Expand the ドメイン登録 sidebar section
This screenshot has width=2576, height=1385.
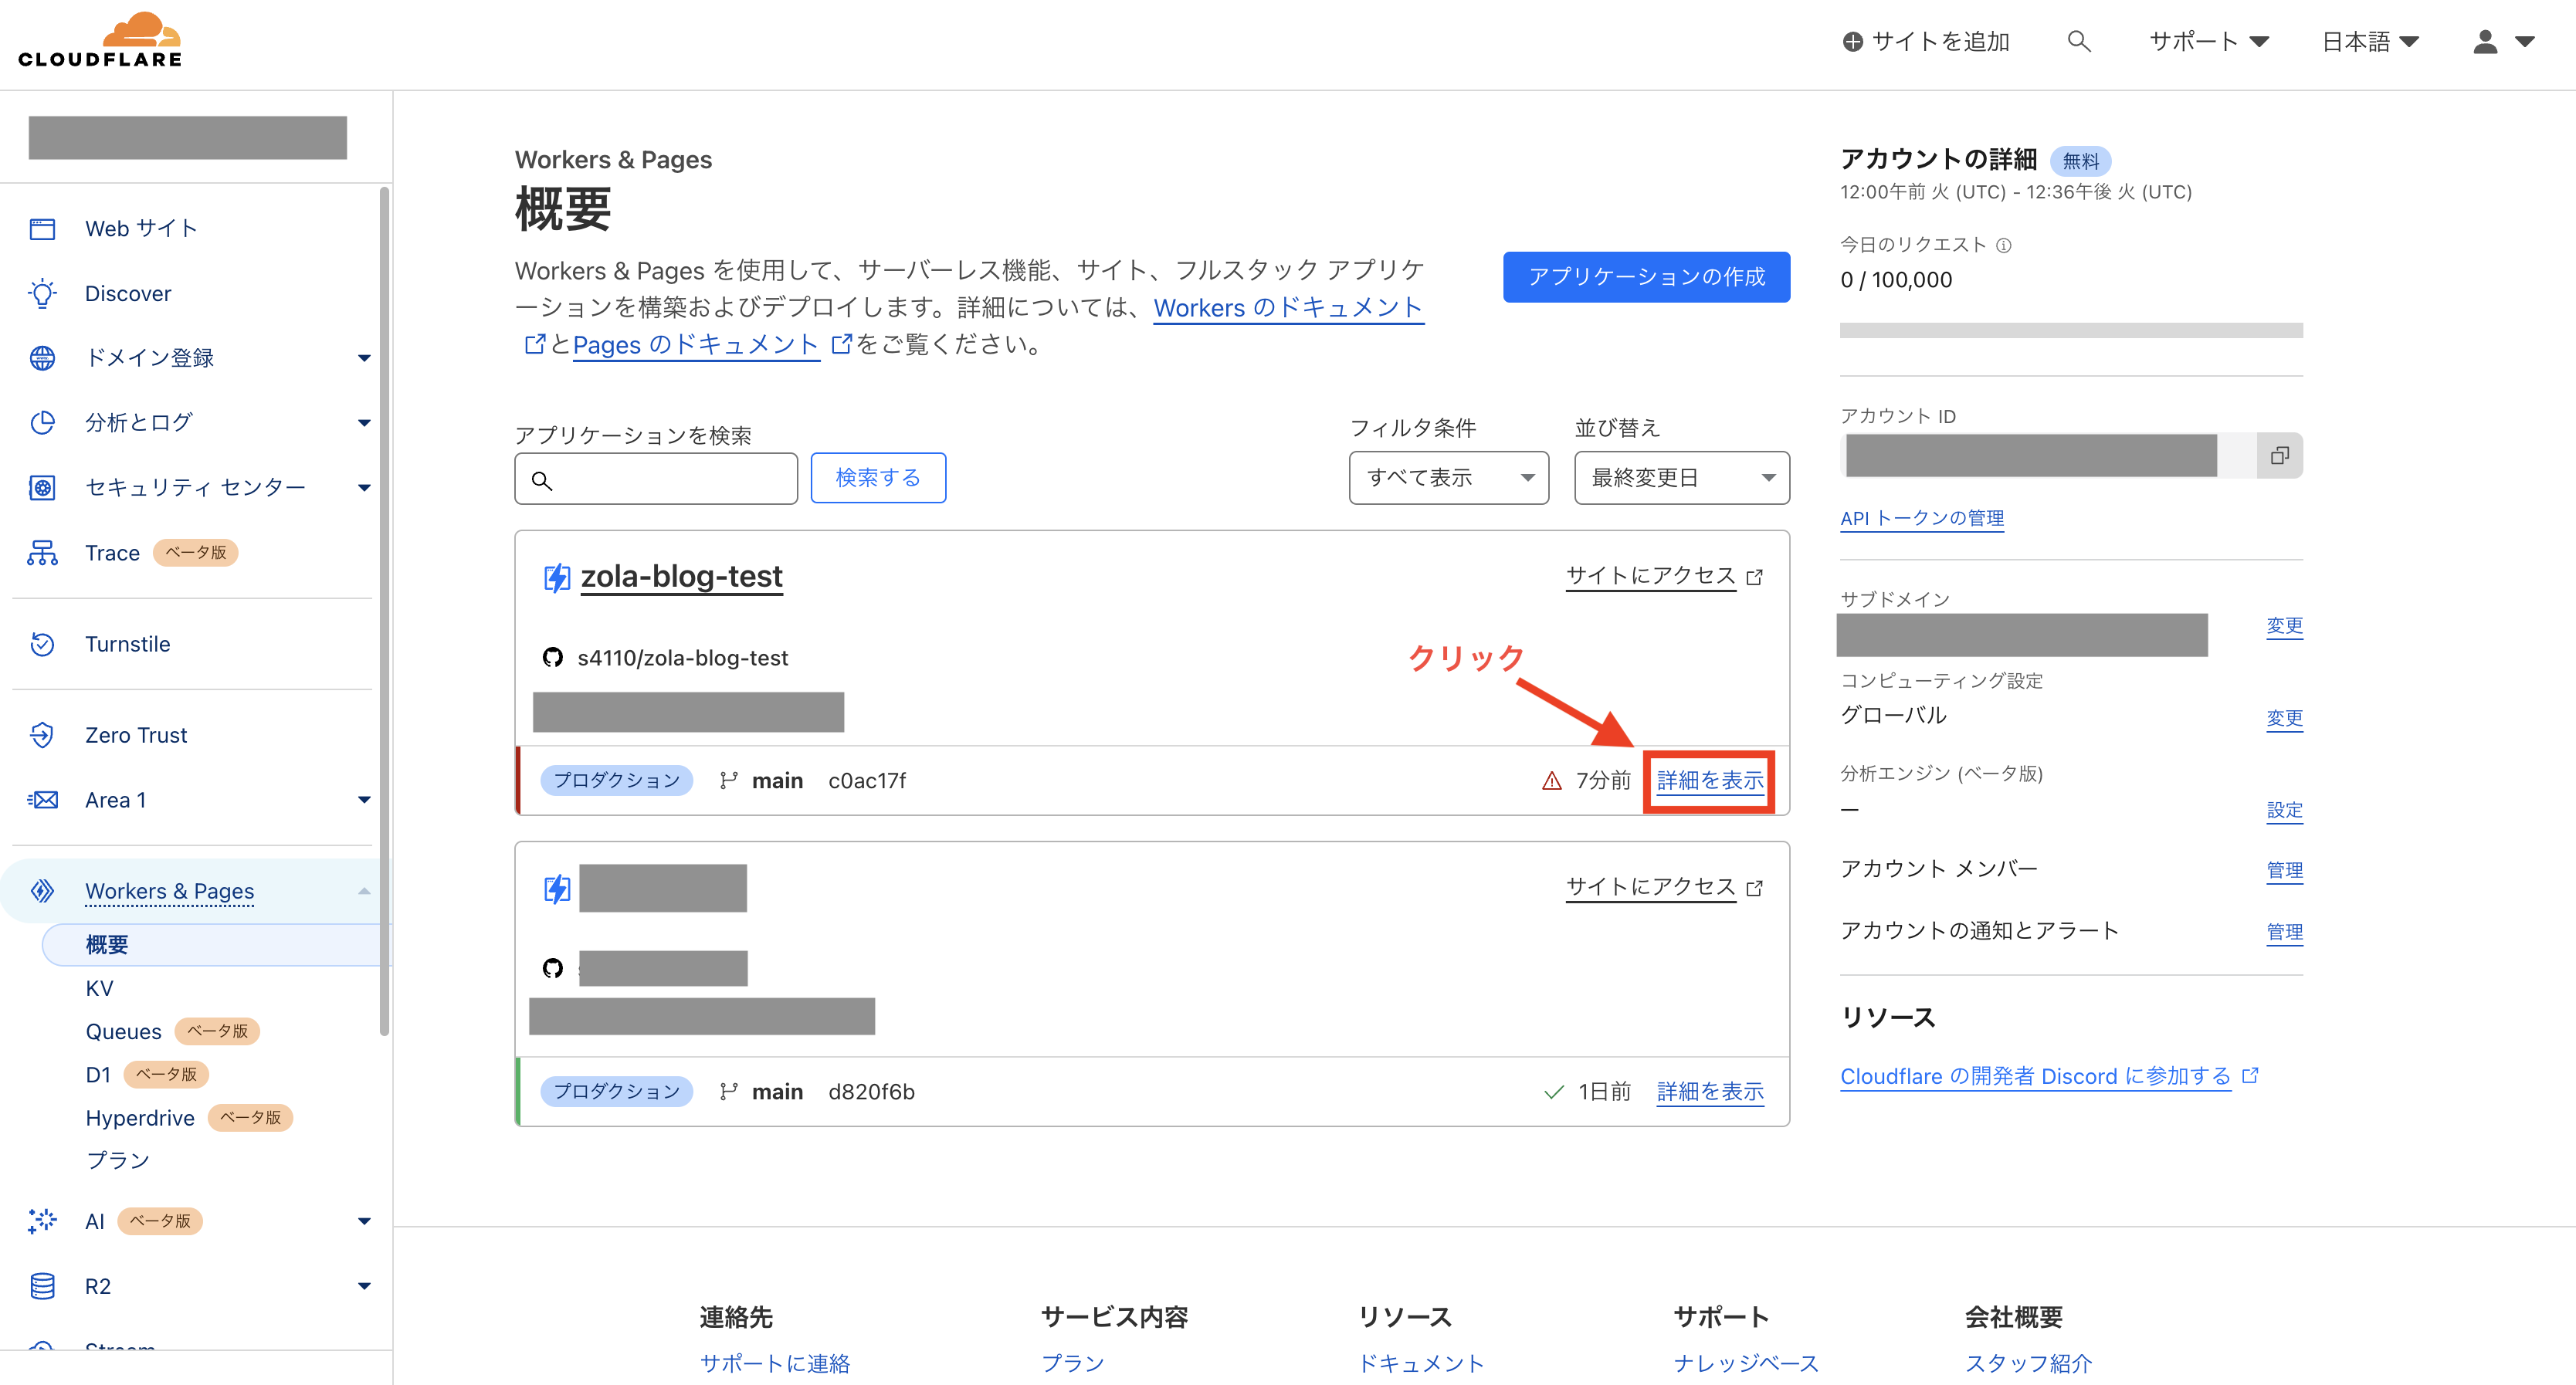pos(364,358)
